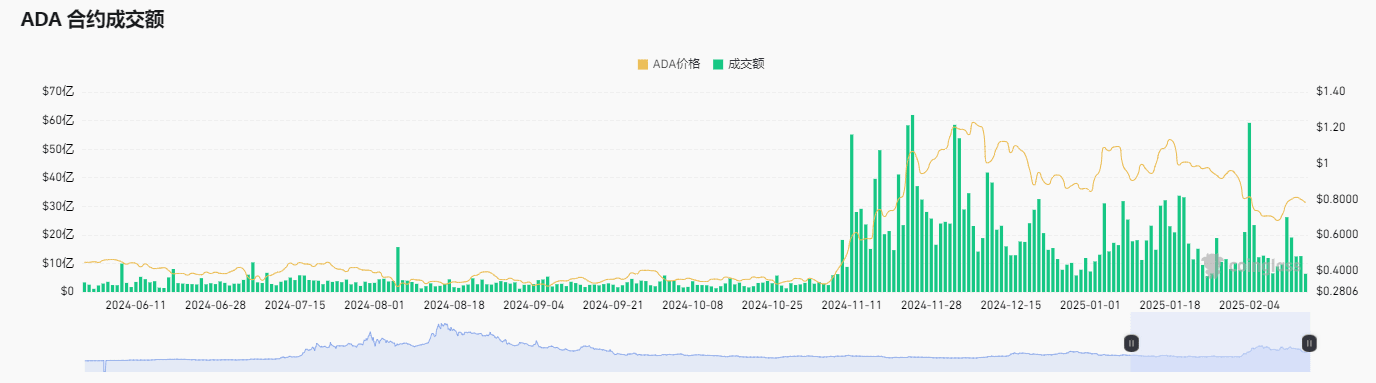The height and width of the screenshot is (383, 1376).
Task: Click x-axis label 2024-06-28
Action: 215,305
